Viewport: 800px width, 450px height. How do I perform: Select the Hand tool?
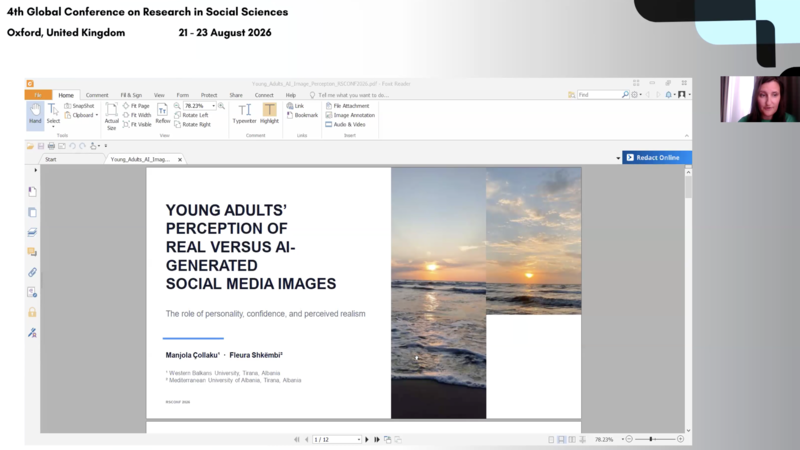[x=35, y=114]
